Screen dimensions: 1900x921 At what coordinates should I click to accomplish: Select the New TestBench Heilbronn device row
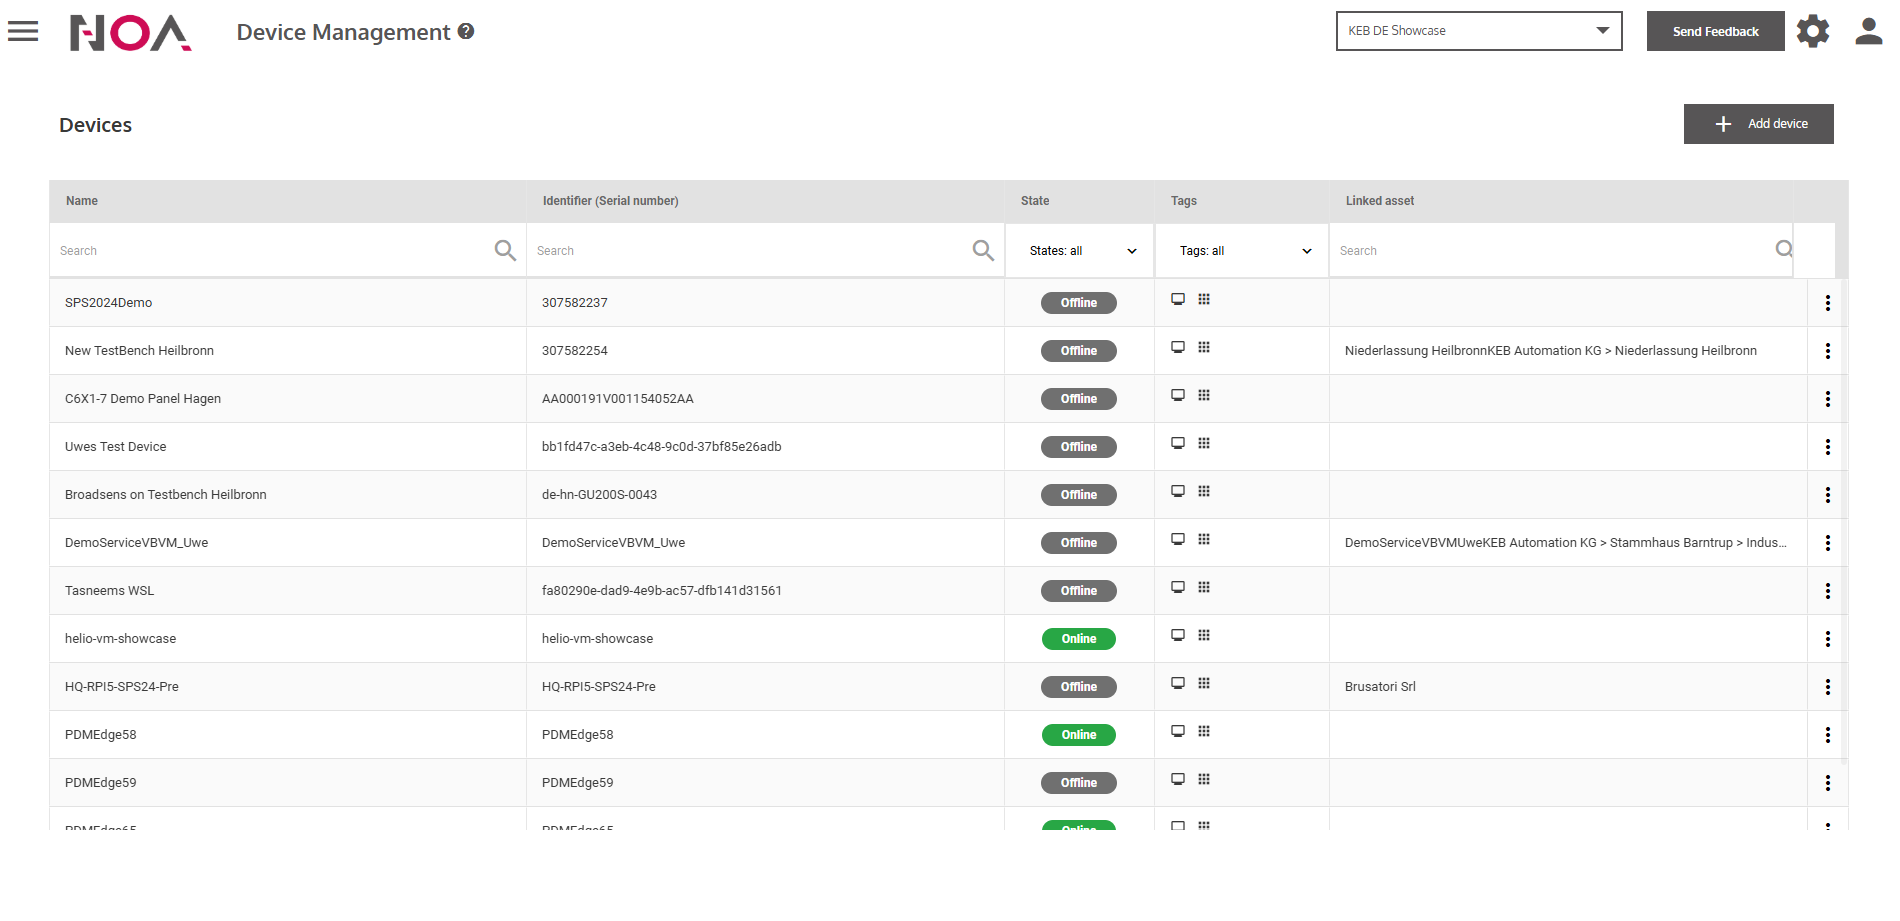tap(140, 351)
